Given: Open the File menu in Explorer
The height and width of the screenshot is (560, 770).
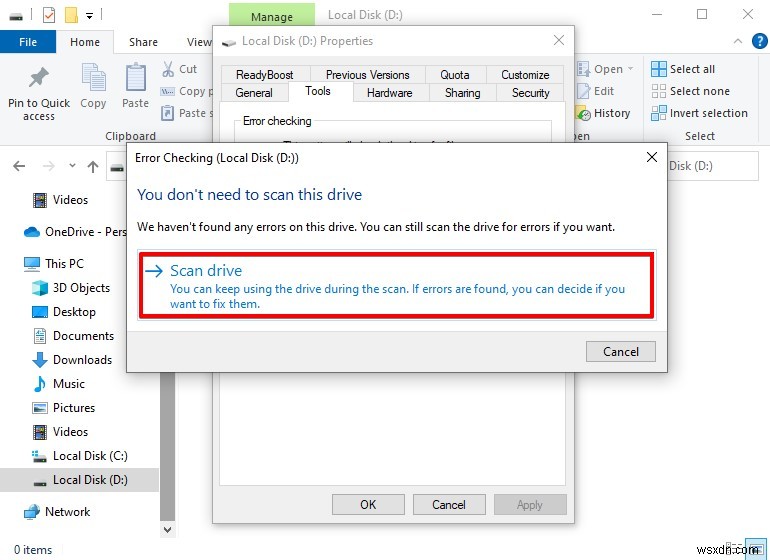Looking at the screenshot, I should coord(28,42).
